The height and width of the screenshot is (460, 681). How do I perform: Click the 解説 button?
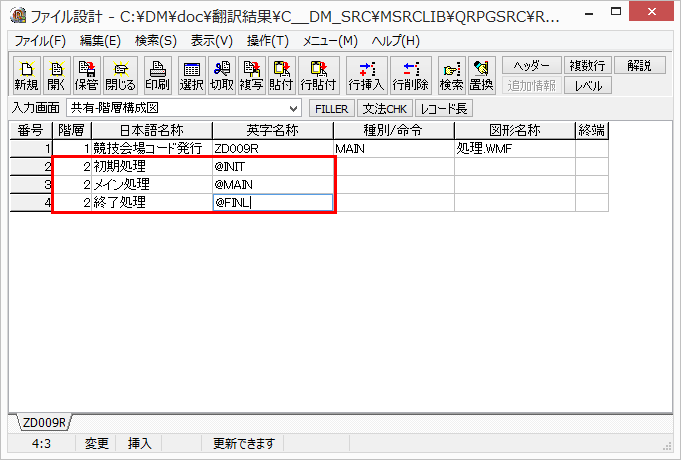[x=640, y=65]
